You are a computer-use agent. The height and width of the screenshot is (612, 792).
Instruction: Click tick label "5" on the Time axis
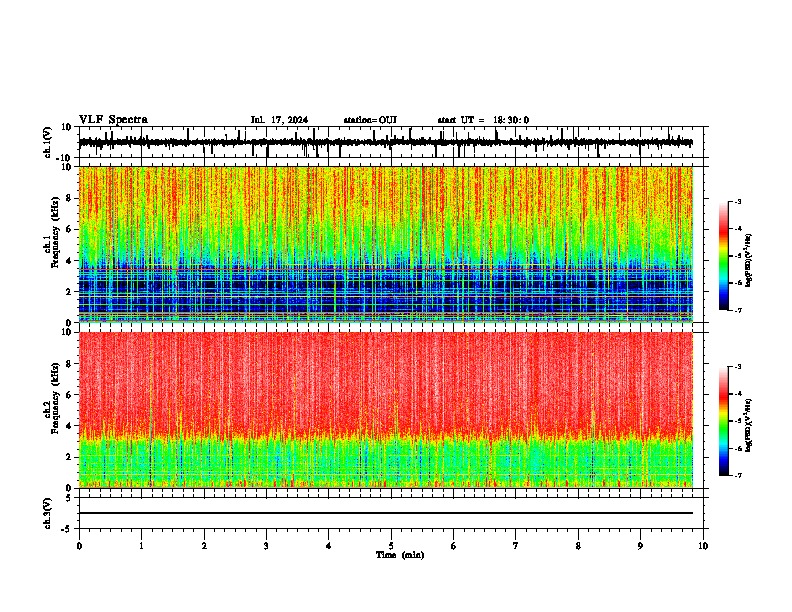coord(391,546)
